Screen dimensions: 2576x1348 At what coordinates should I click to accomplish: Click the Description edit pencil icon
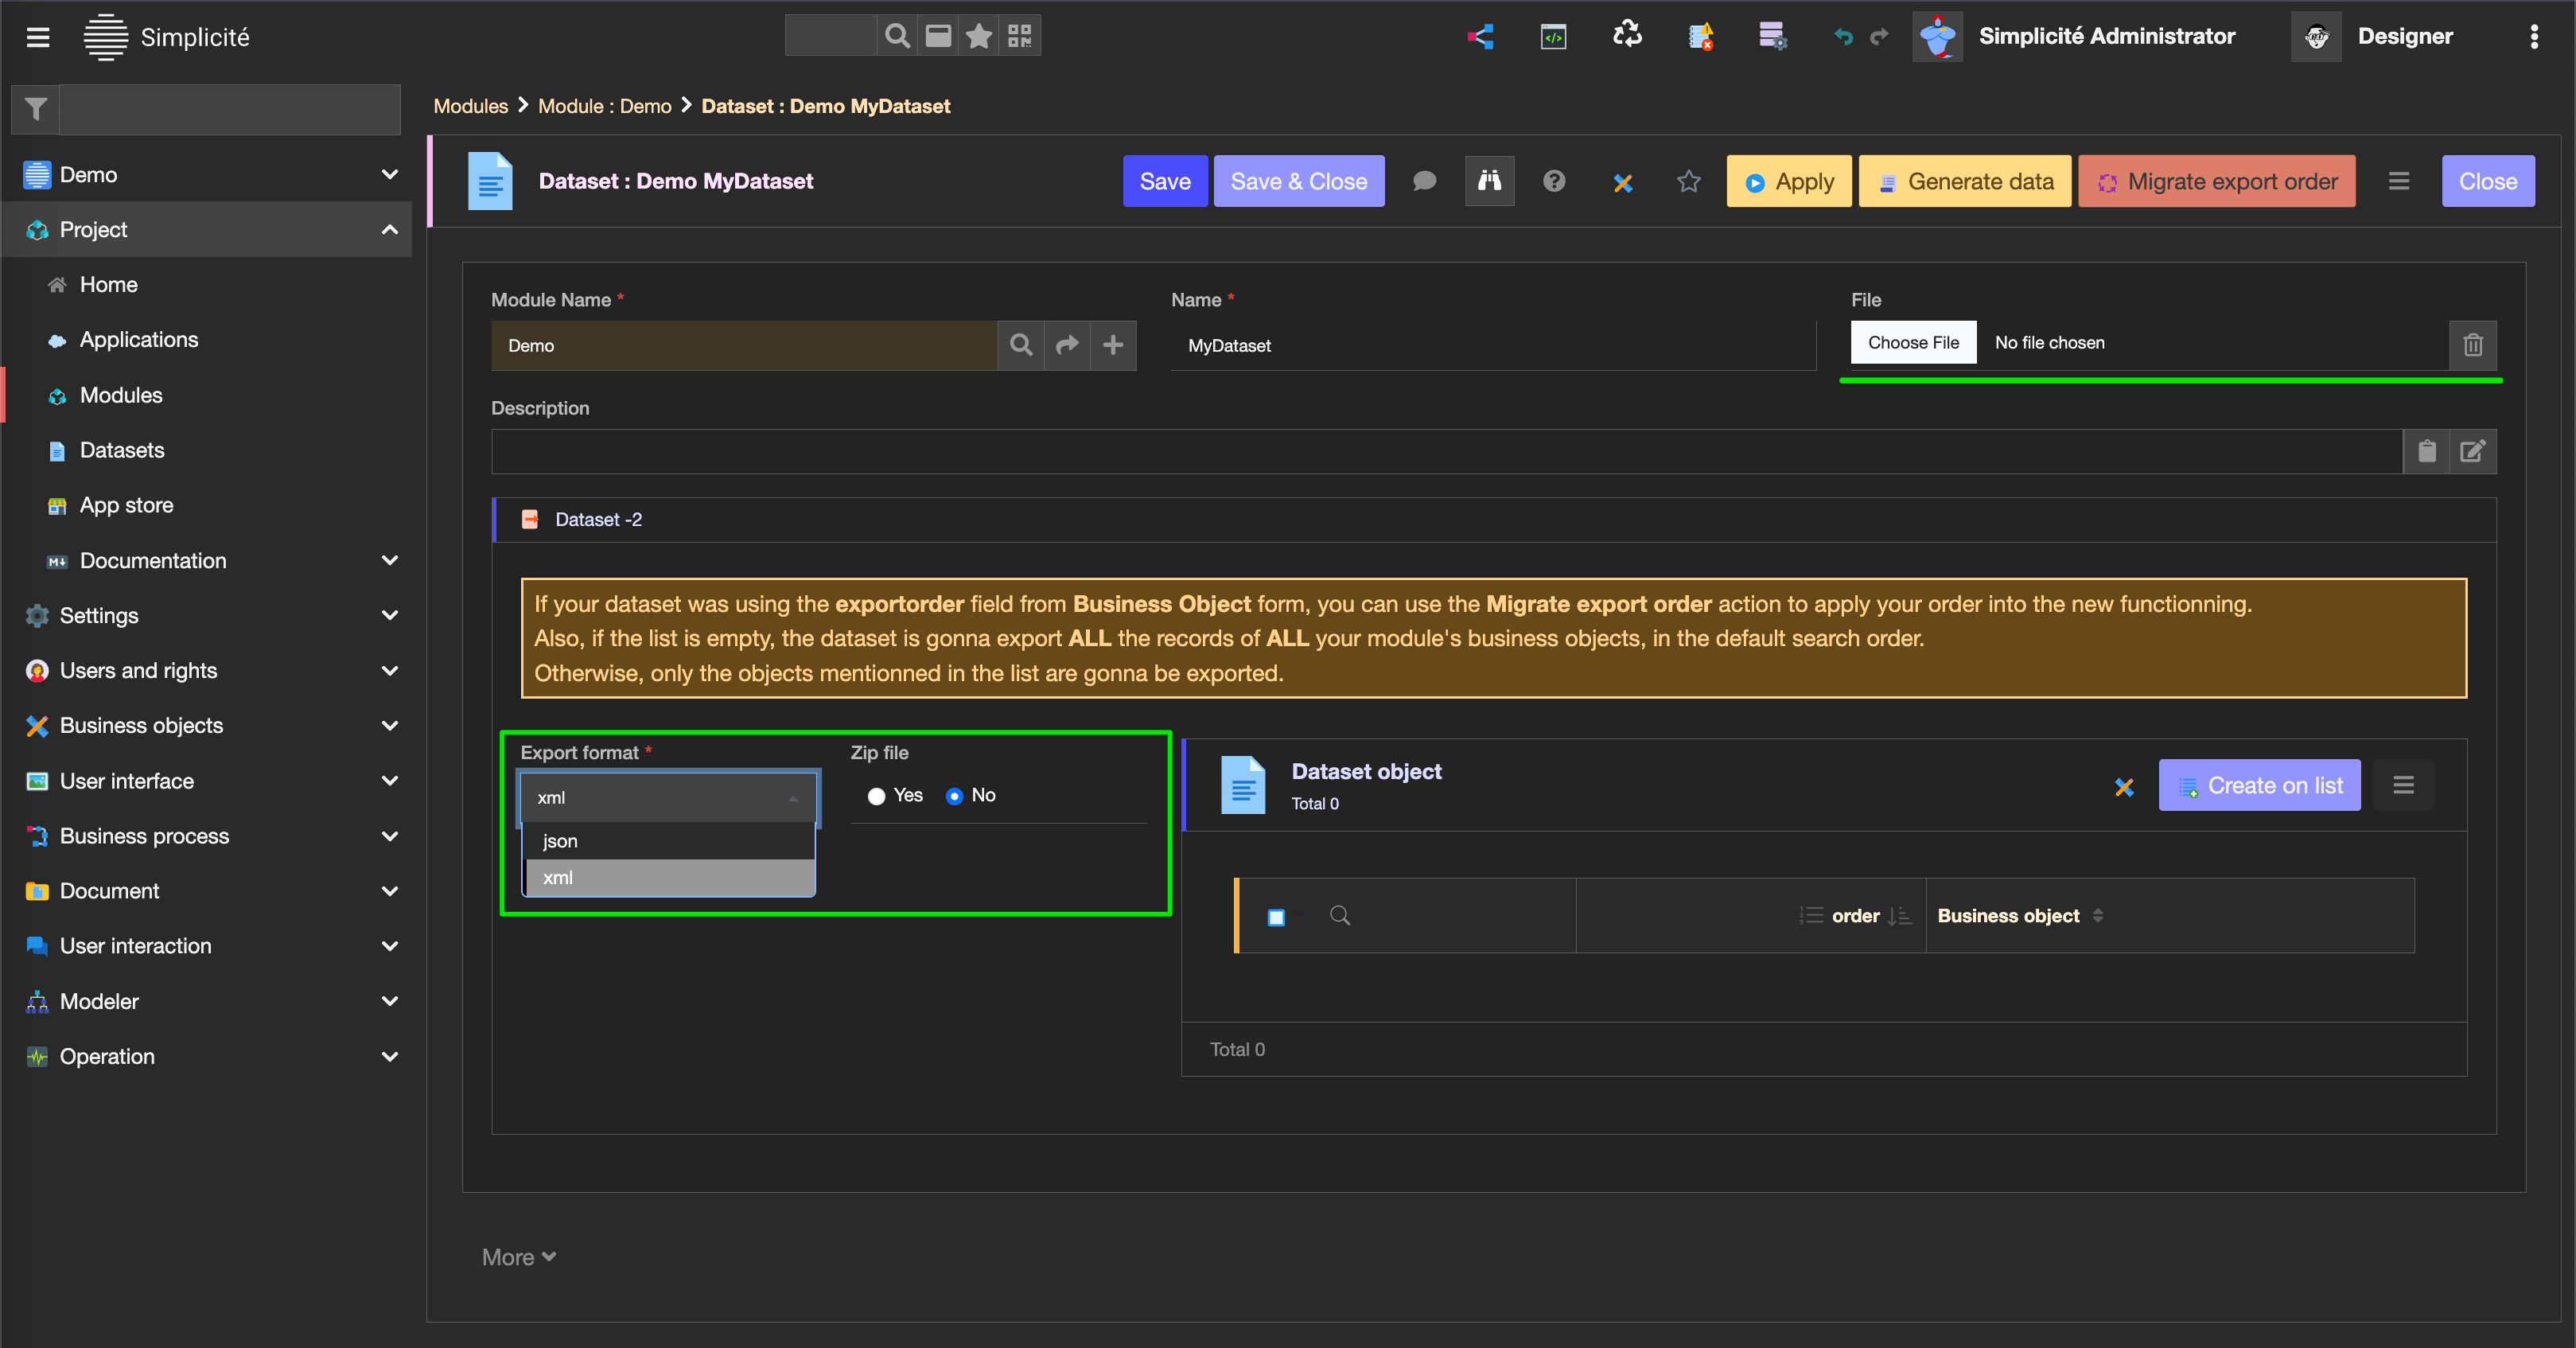click(x=2472, y=451)
